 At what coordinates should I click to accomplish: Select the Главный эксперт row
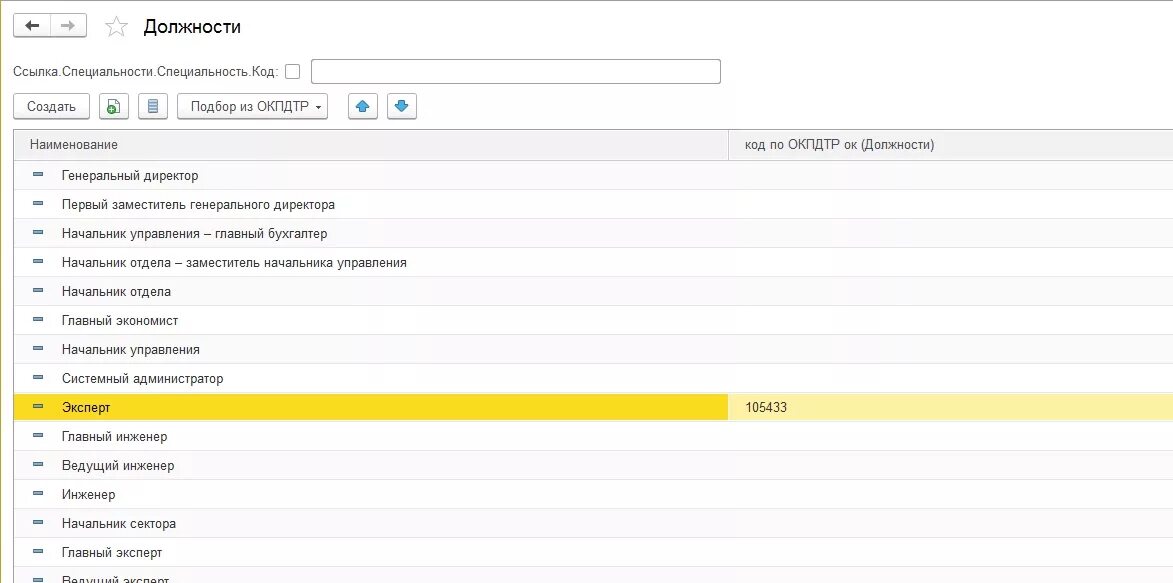pyautogui.click(x=593, y=552)
